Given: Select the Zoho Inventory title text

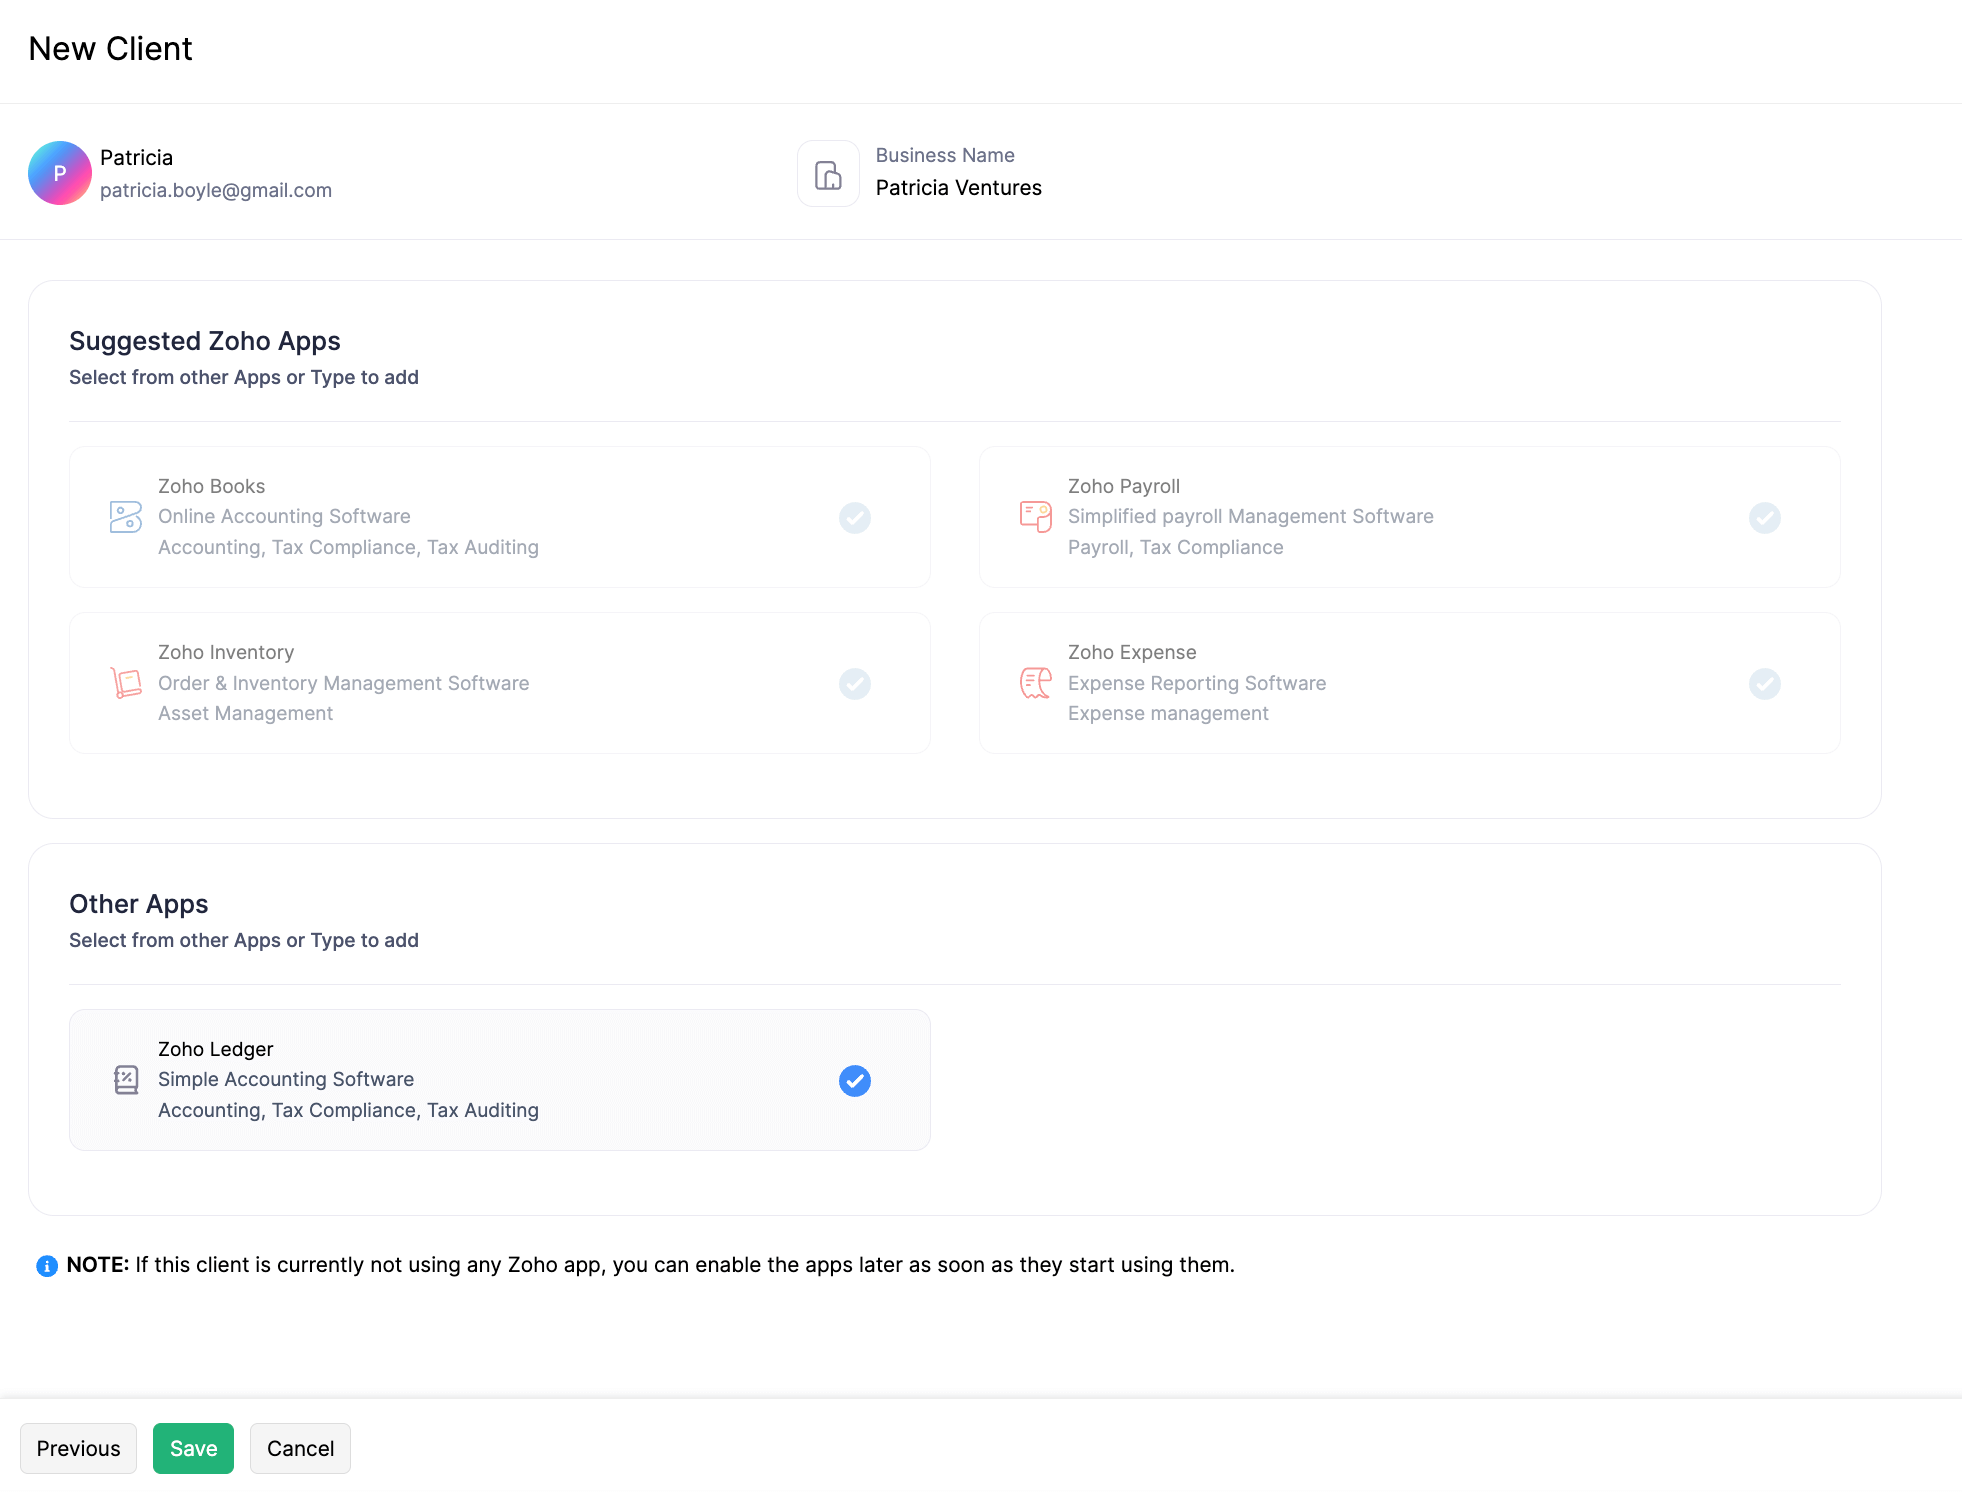Looking at the screenshot, I should point(226,652).
